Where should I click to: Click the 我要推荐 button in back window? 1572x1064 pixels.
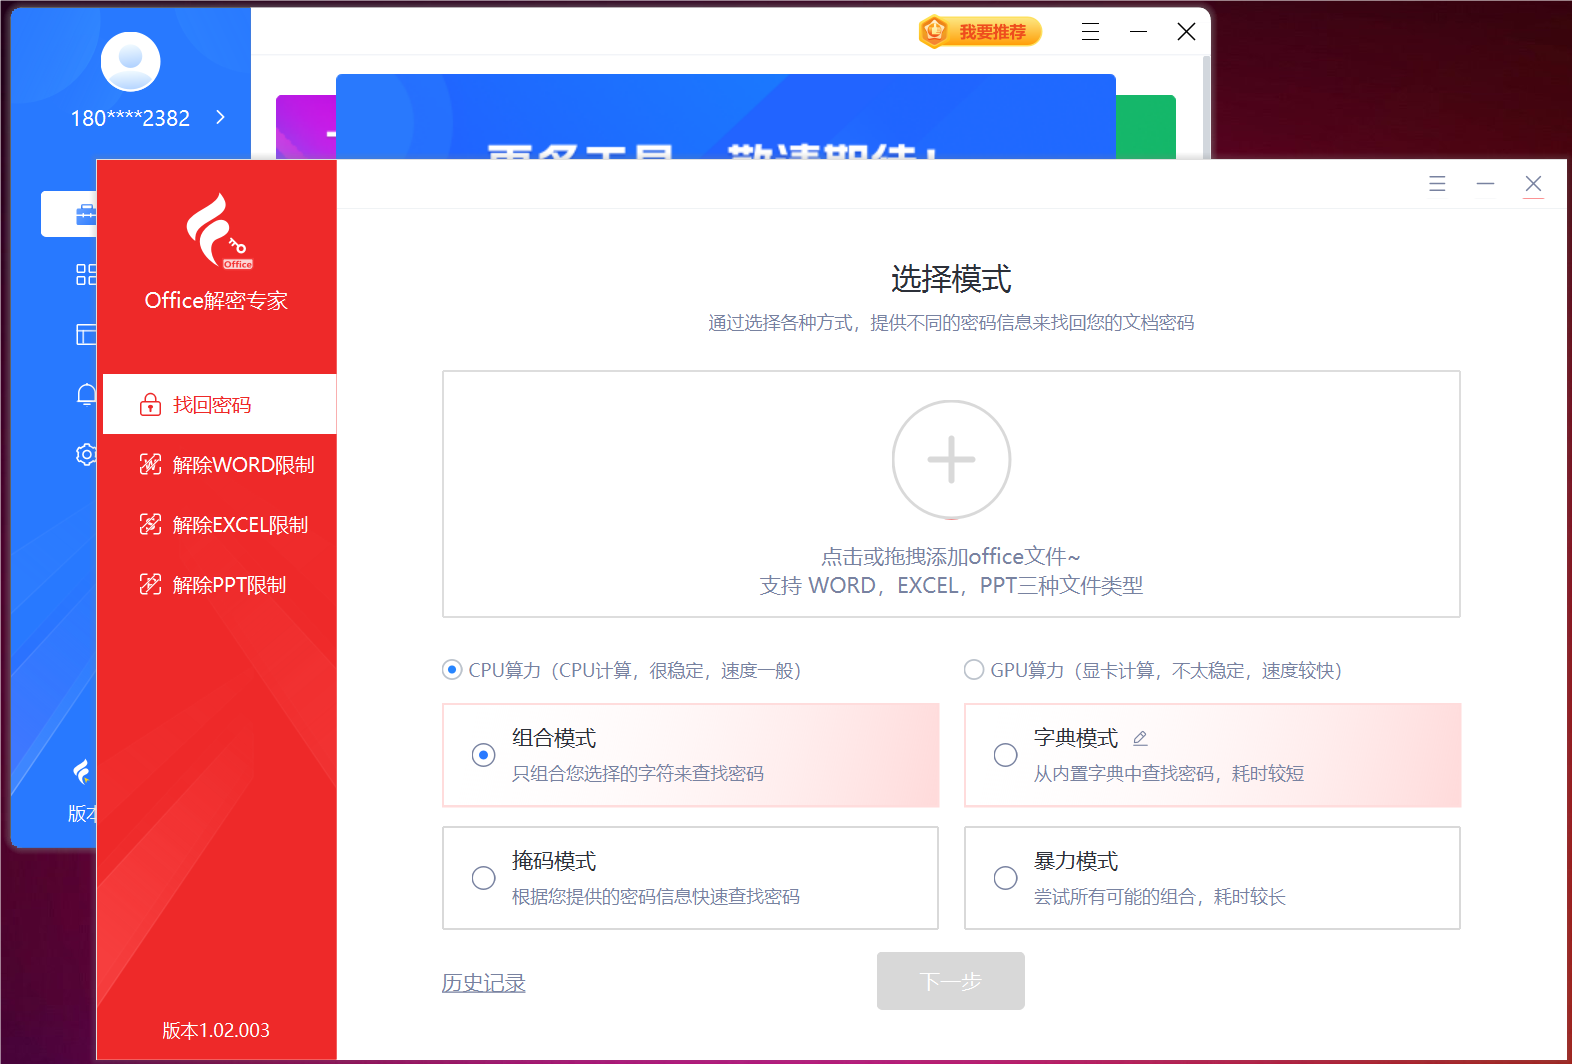tap(980, 32)
